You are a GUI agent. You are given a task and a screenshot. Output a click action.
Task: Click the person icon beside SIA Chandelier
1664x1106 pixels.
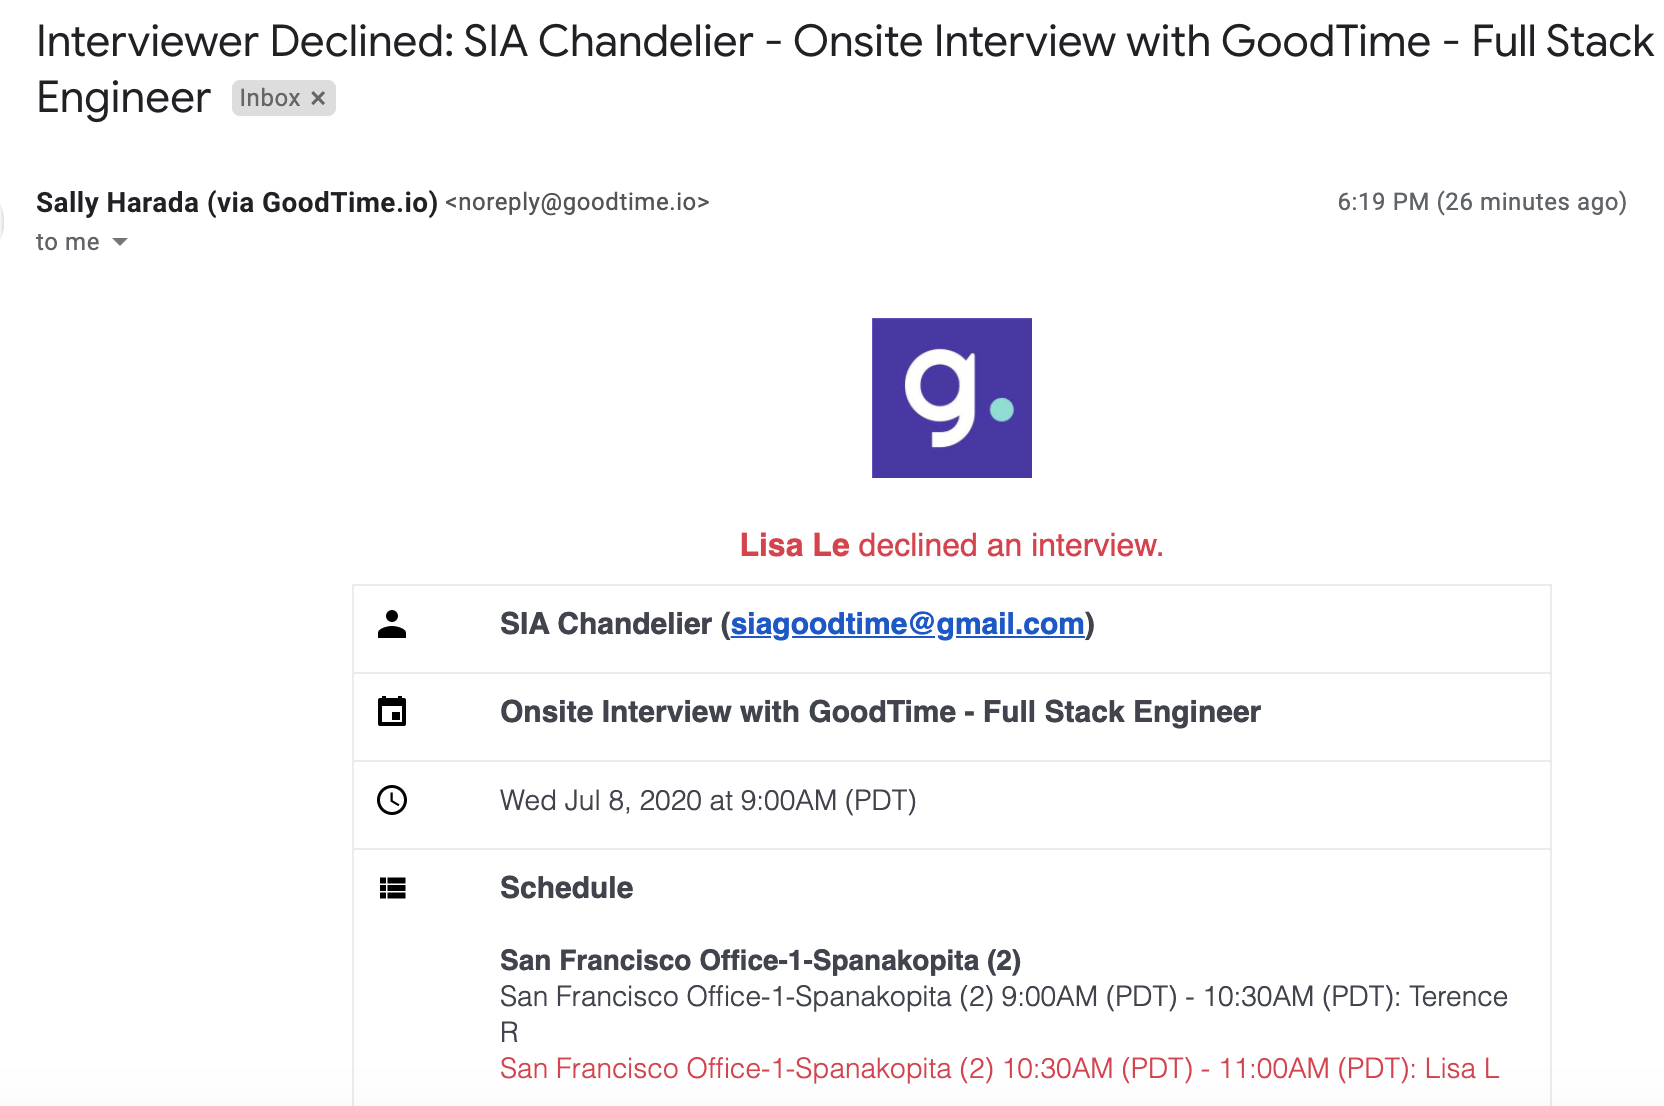392,624
